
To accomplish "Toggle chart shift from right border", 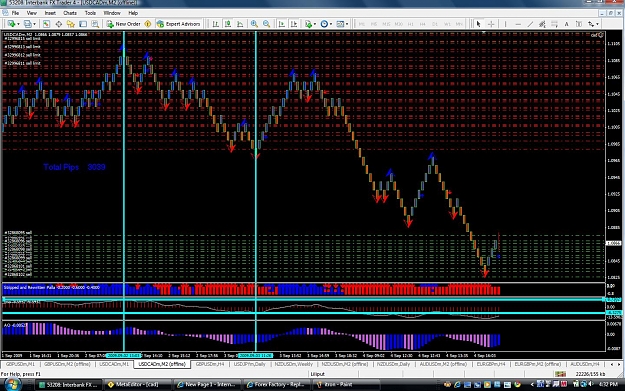I will click(294, 24).
